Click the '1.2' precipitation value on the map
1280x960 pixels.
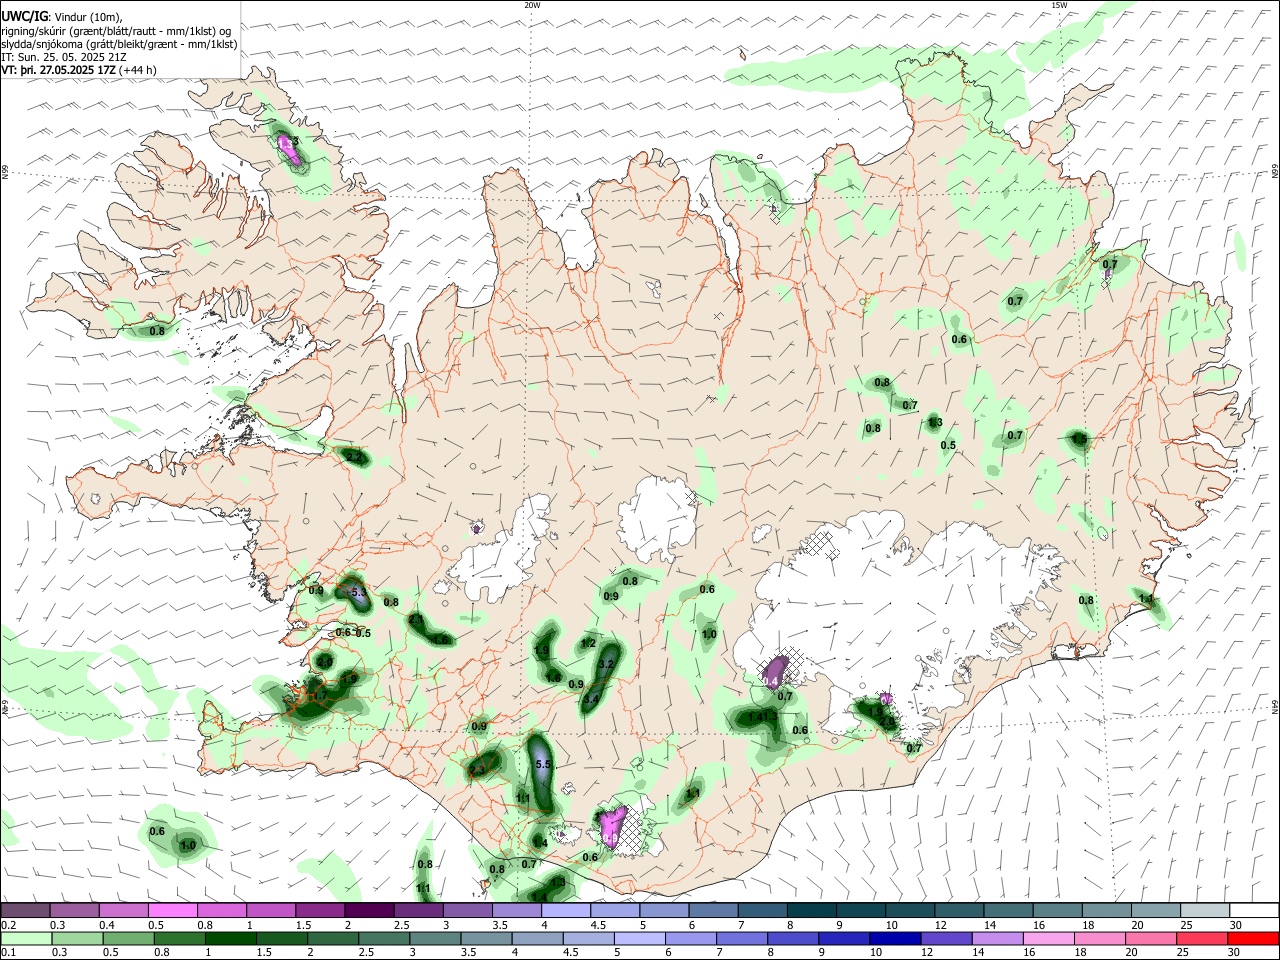click(x=589, y=643)
